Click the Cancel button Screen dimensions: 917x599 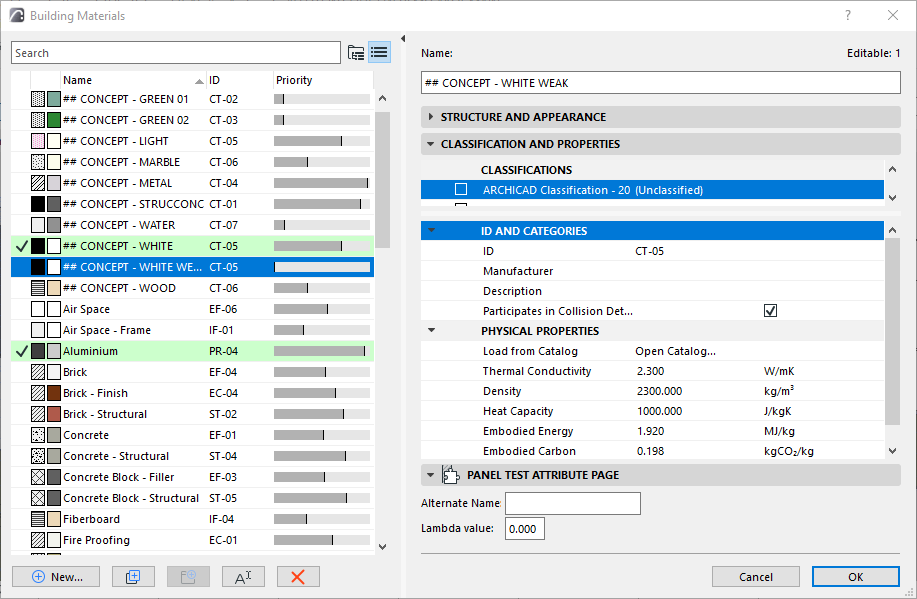[756, 577]
